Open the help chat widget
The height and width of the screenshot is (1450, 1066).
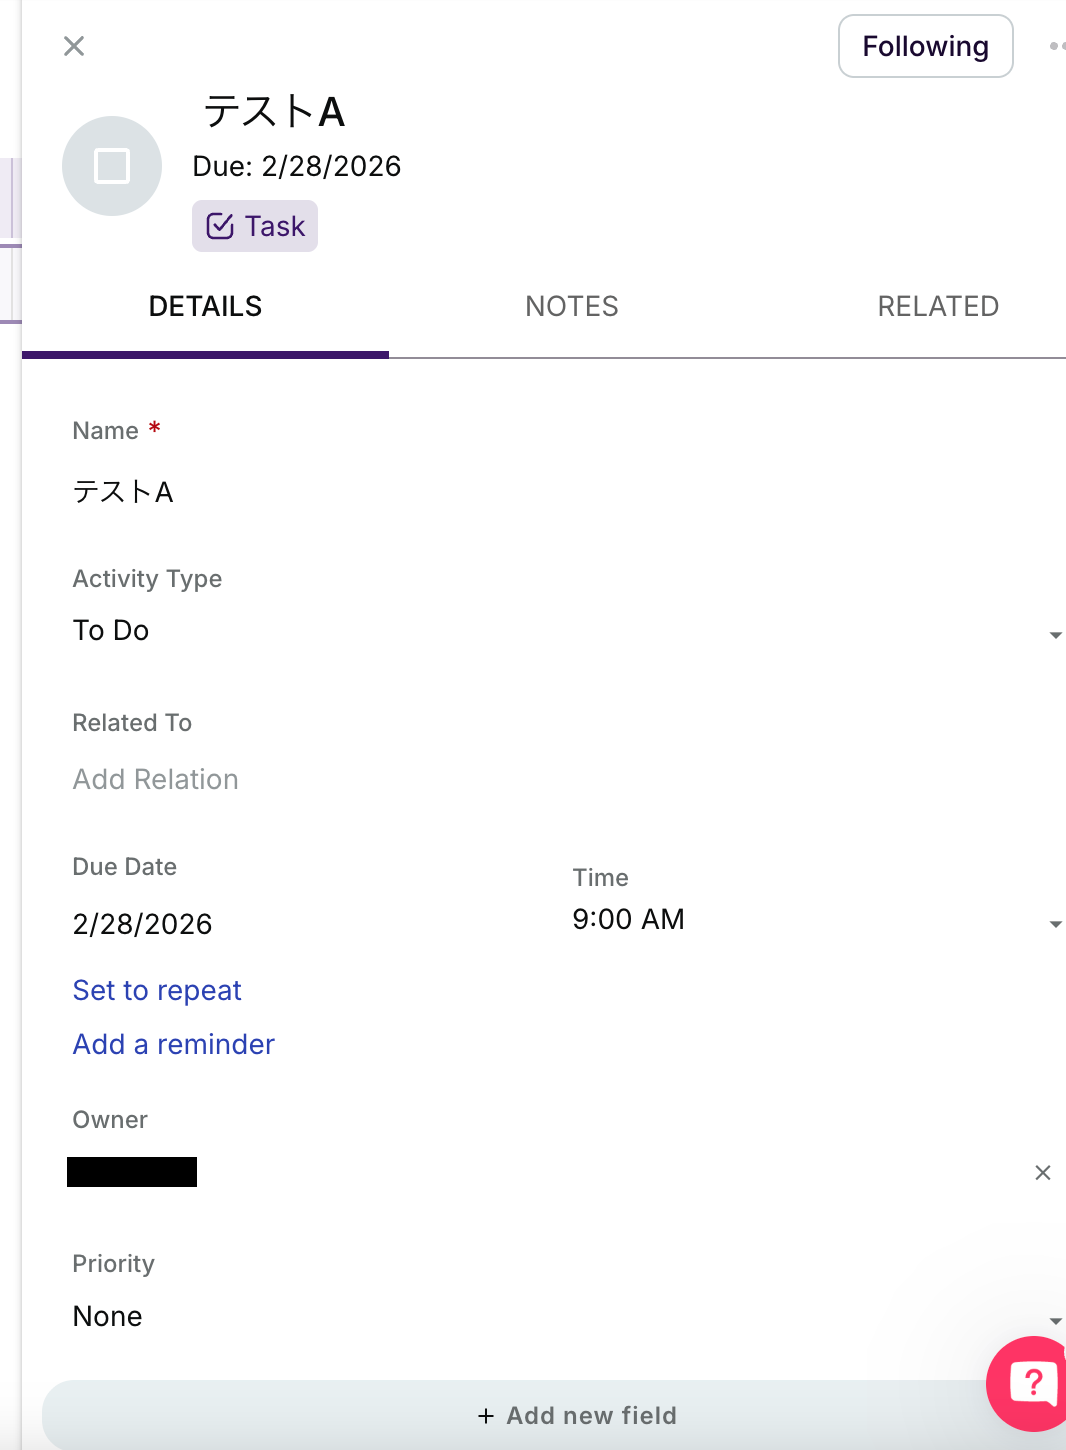(x=1030, y=1384)
